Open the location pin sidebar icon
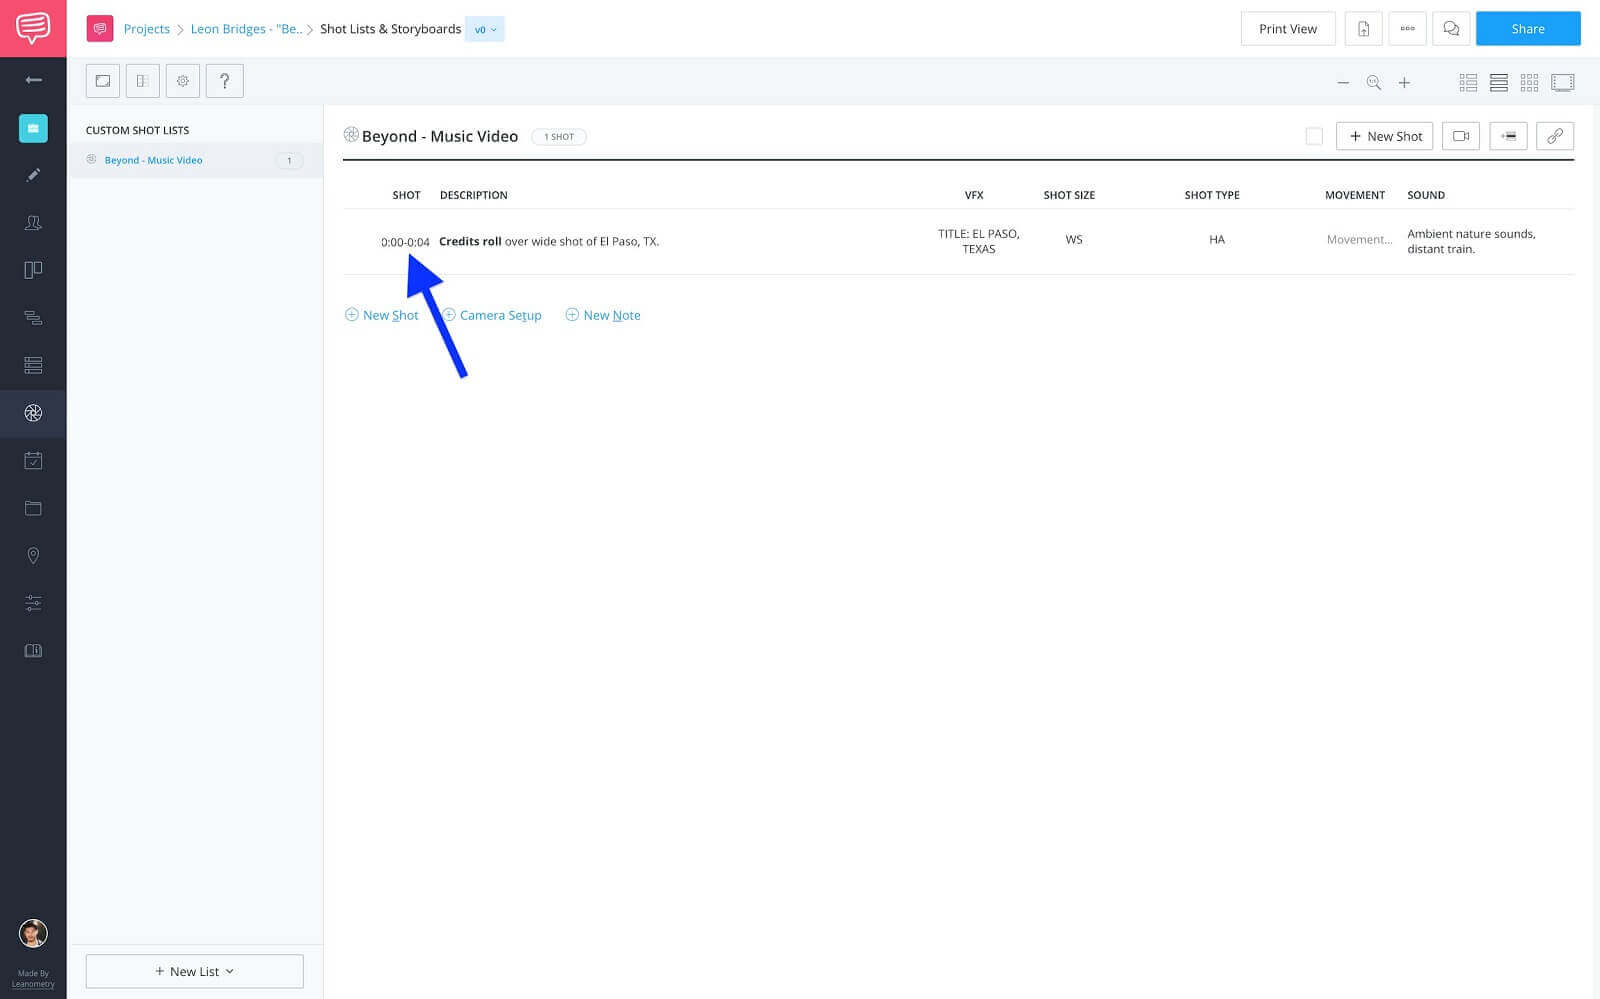The image size is (1600, 999). (33, 556)
